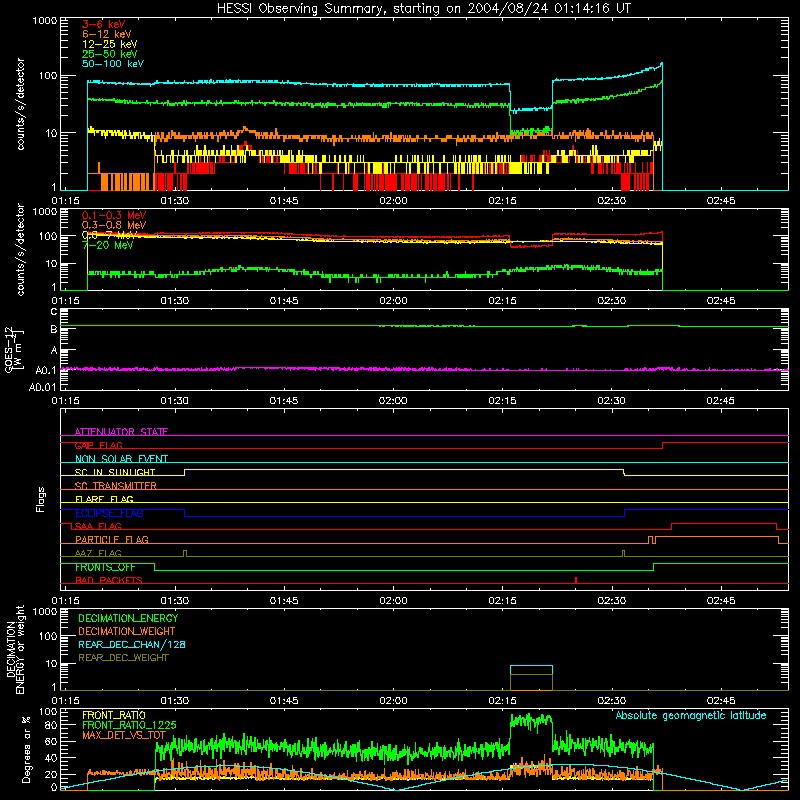Click the Degrees or % axis label
Screen dimensions: 800x800
pos(25,750)
